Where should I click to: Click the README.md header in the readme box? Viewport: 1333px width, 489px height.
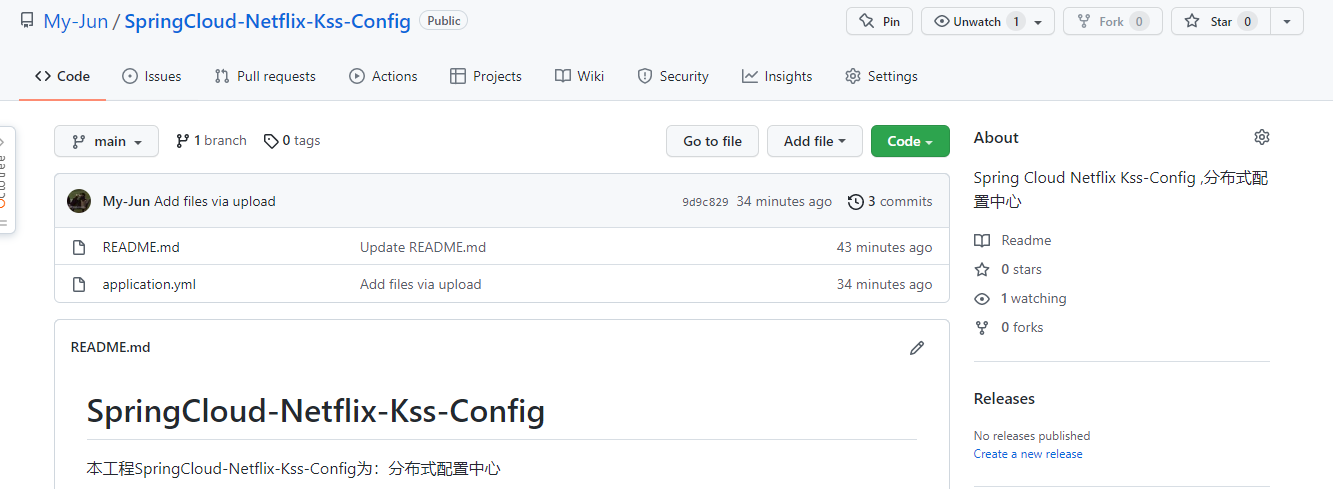pyautogui.click(x=110, y=347)
